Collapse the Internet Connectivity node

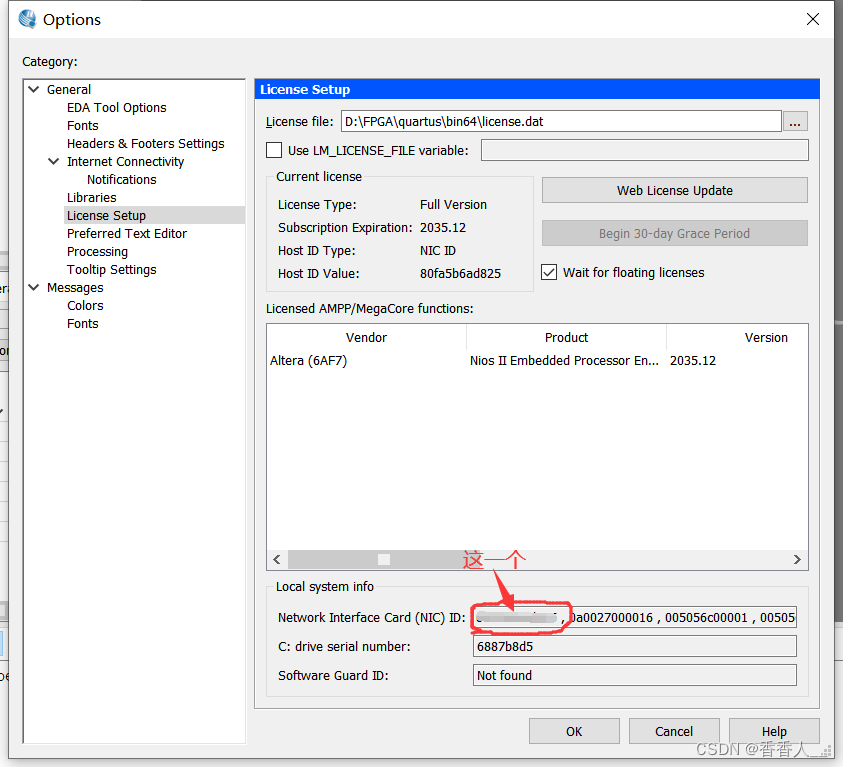click(54, 161)
